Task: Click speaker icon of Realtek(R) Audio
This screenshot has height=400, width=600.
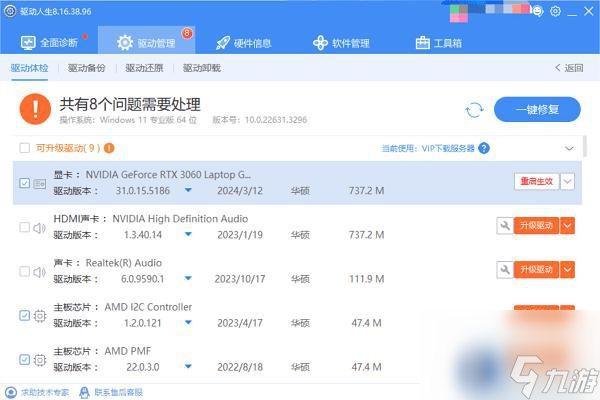Action: pos(39,272)
